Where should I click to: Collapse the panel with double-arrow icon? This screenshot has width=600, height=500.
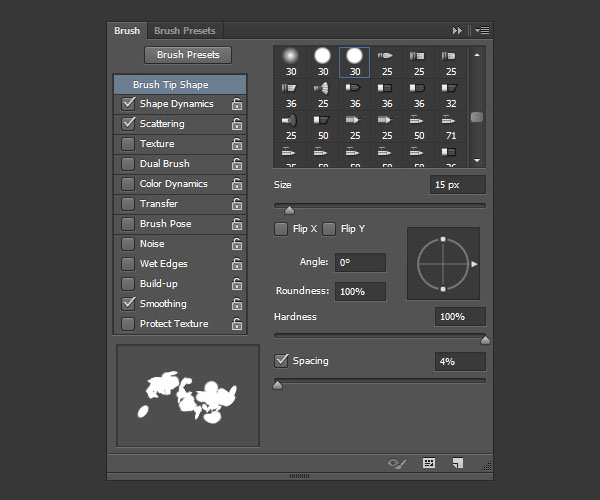tap(457, 30)
